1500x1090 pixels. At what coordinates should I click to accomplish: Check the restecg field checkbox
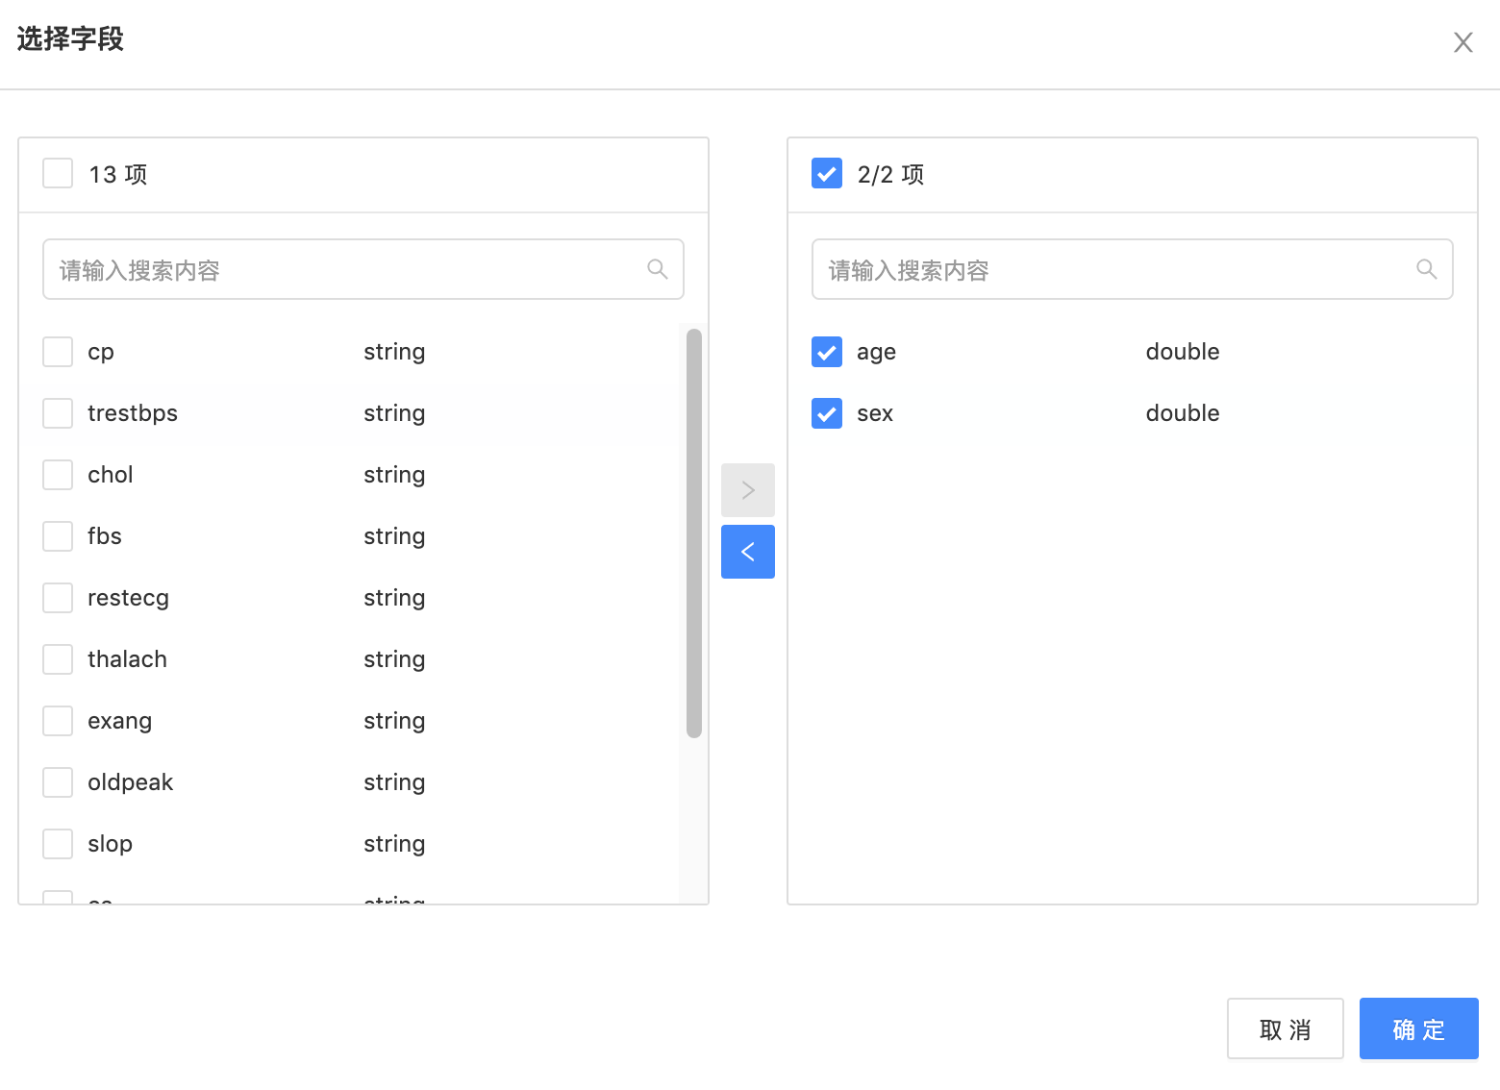pos(58,598)
